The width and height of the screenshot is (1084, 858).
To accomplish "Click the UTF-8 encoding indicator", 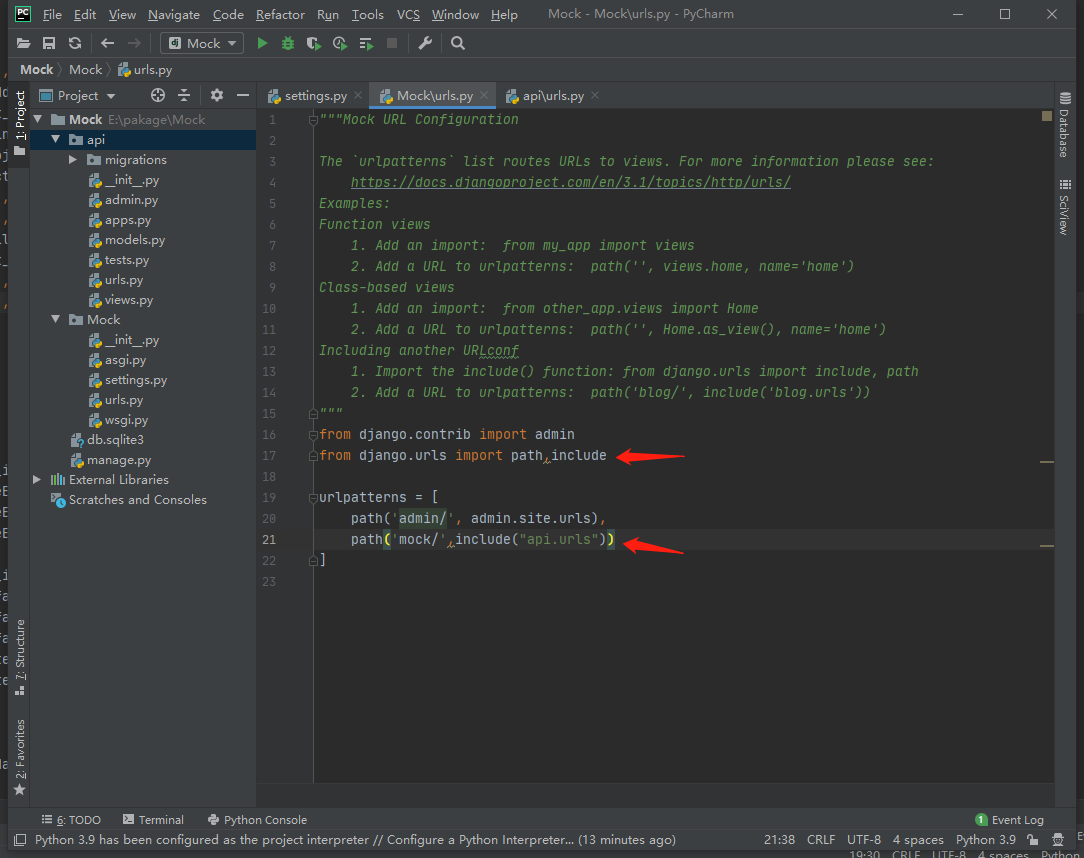I will pos(864,840).
